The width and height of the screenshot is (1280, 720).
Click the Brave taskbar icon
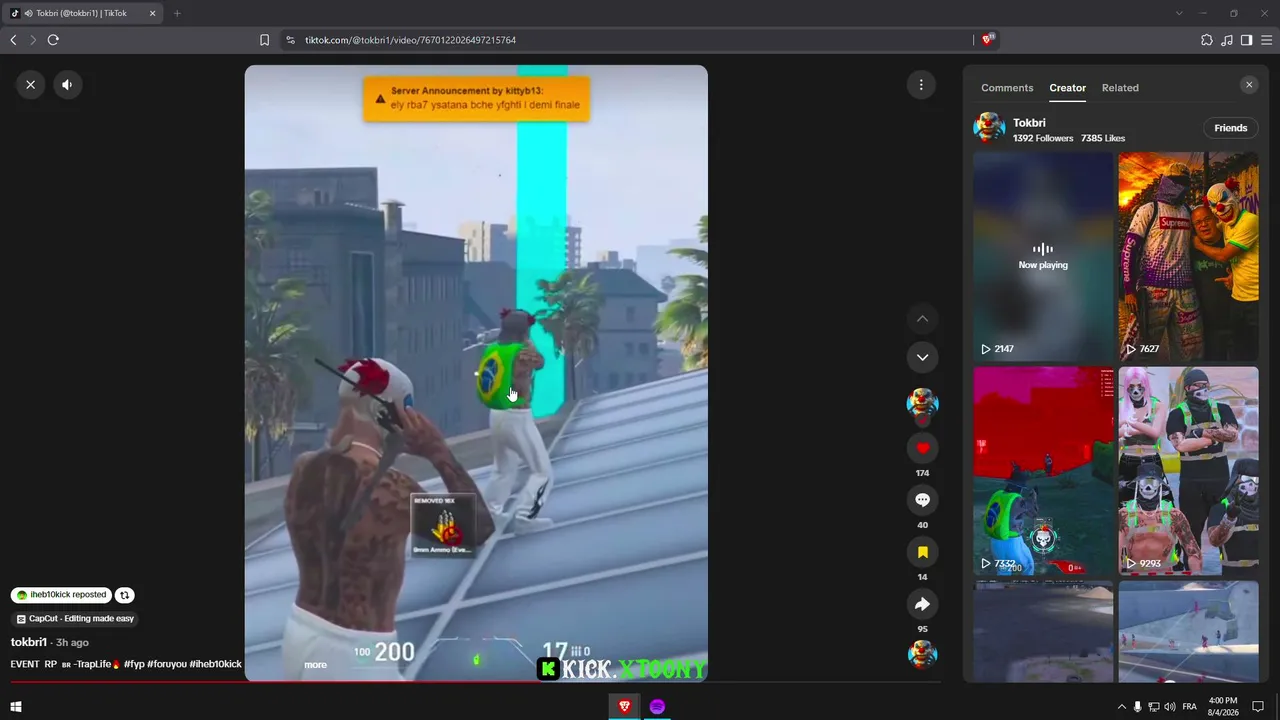point(625,707)
